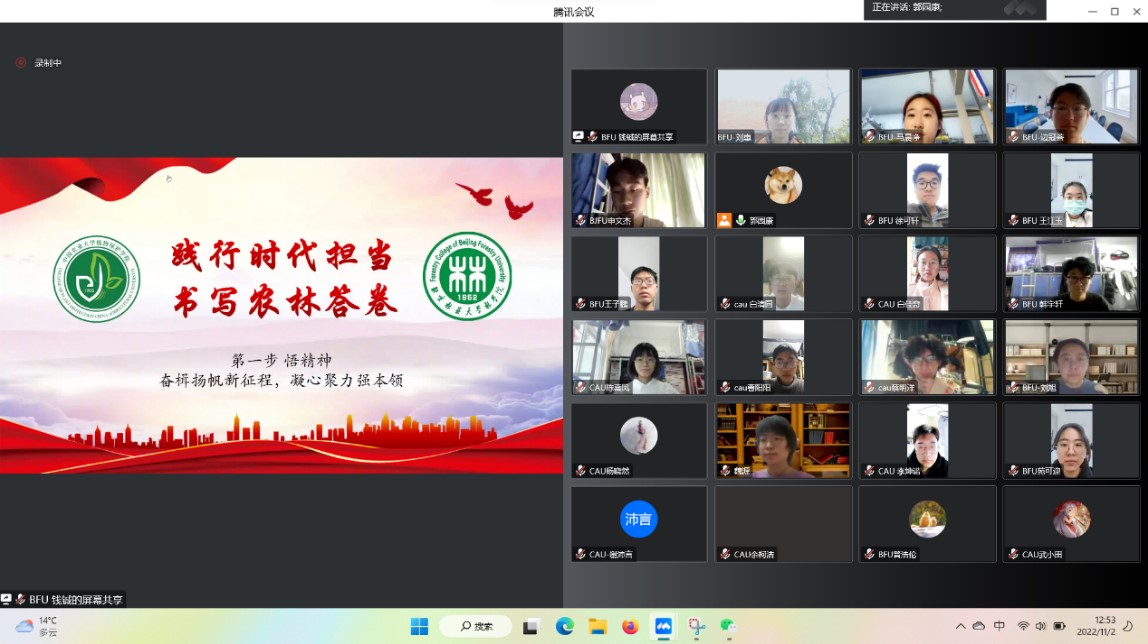Image resolution: width=1148 pixels, height=644 pixels.
Task: Select the BJFU申文杰 video tile
Action: [x=638, y=190]
